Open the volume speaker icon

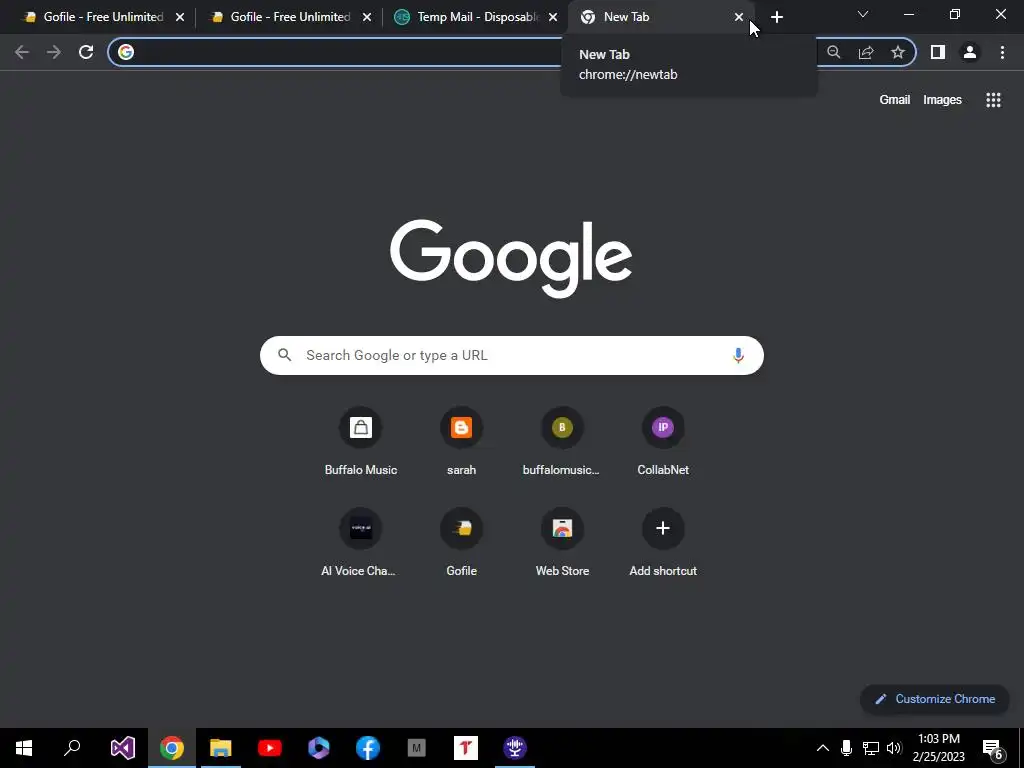coord(894,748)
